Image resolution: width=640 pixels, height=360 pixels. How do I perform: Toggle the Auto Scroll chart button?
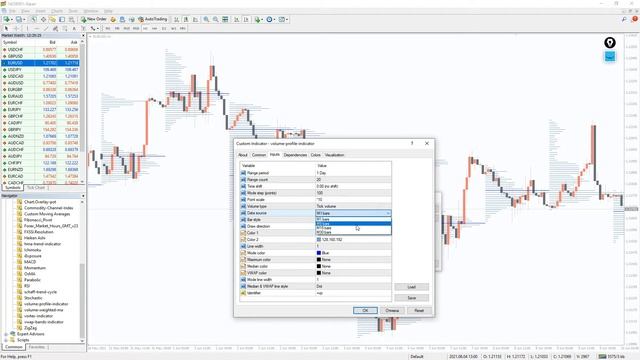(x=236, y=19)
